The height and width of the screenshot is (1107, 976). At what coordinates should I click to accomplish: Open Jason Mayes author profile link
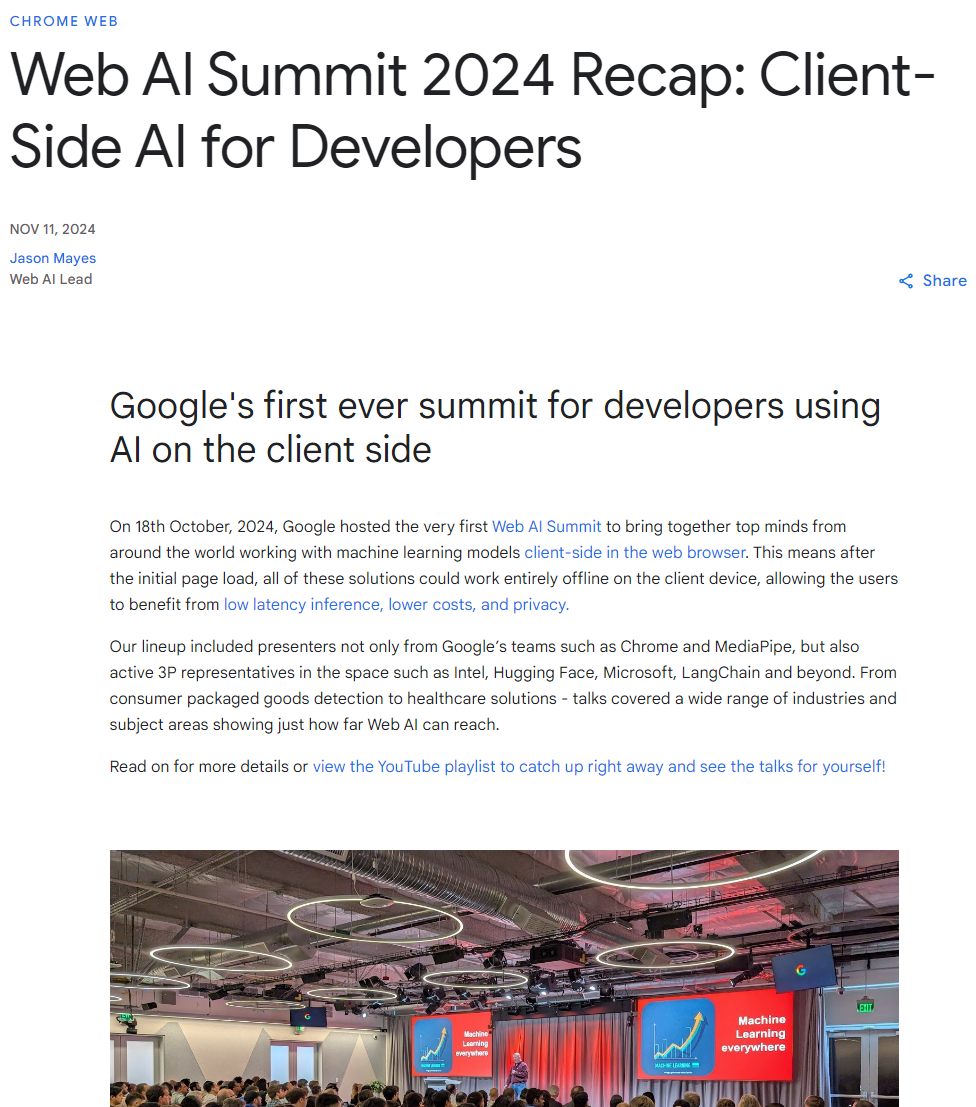coord(53,258)
